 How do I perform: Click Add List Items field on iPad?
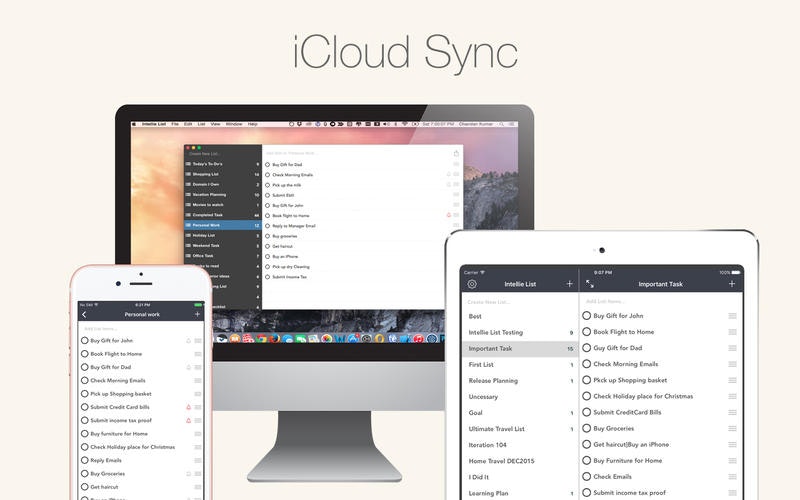click(x=661, y=302)
